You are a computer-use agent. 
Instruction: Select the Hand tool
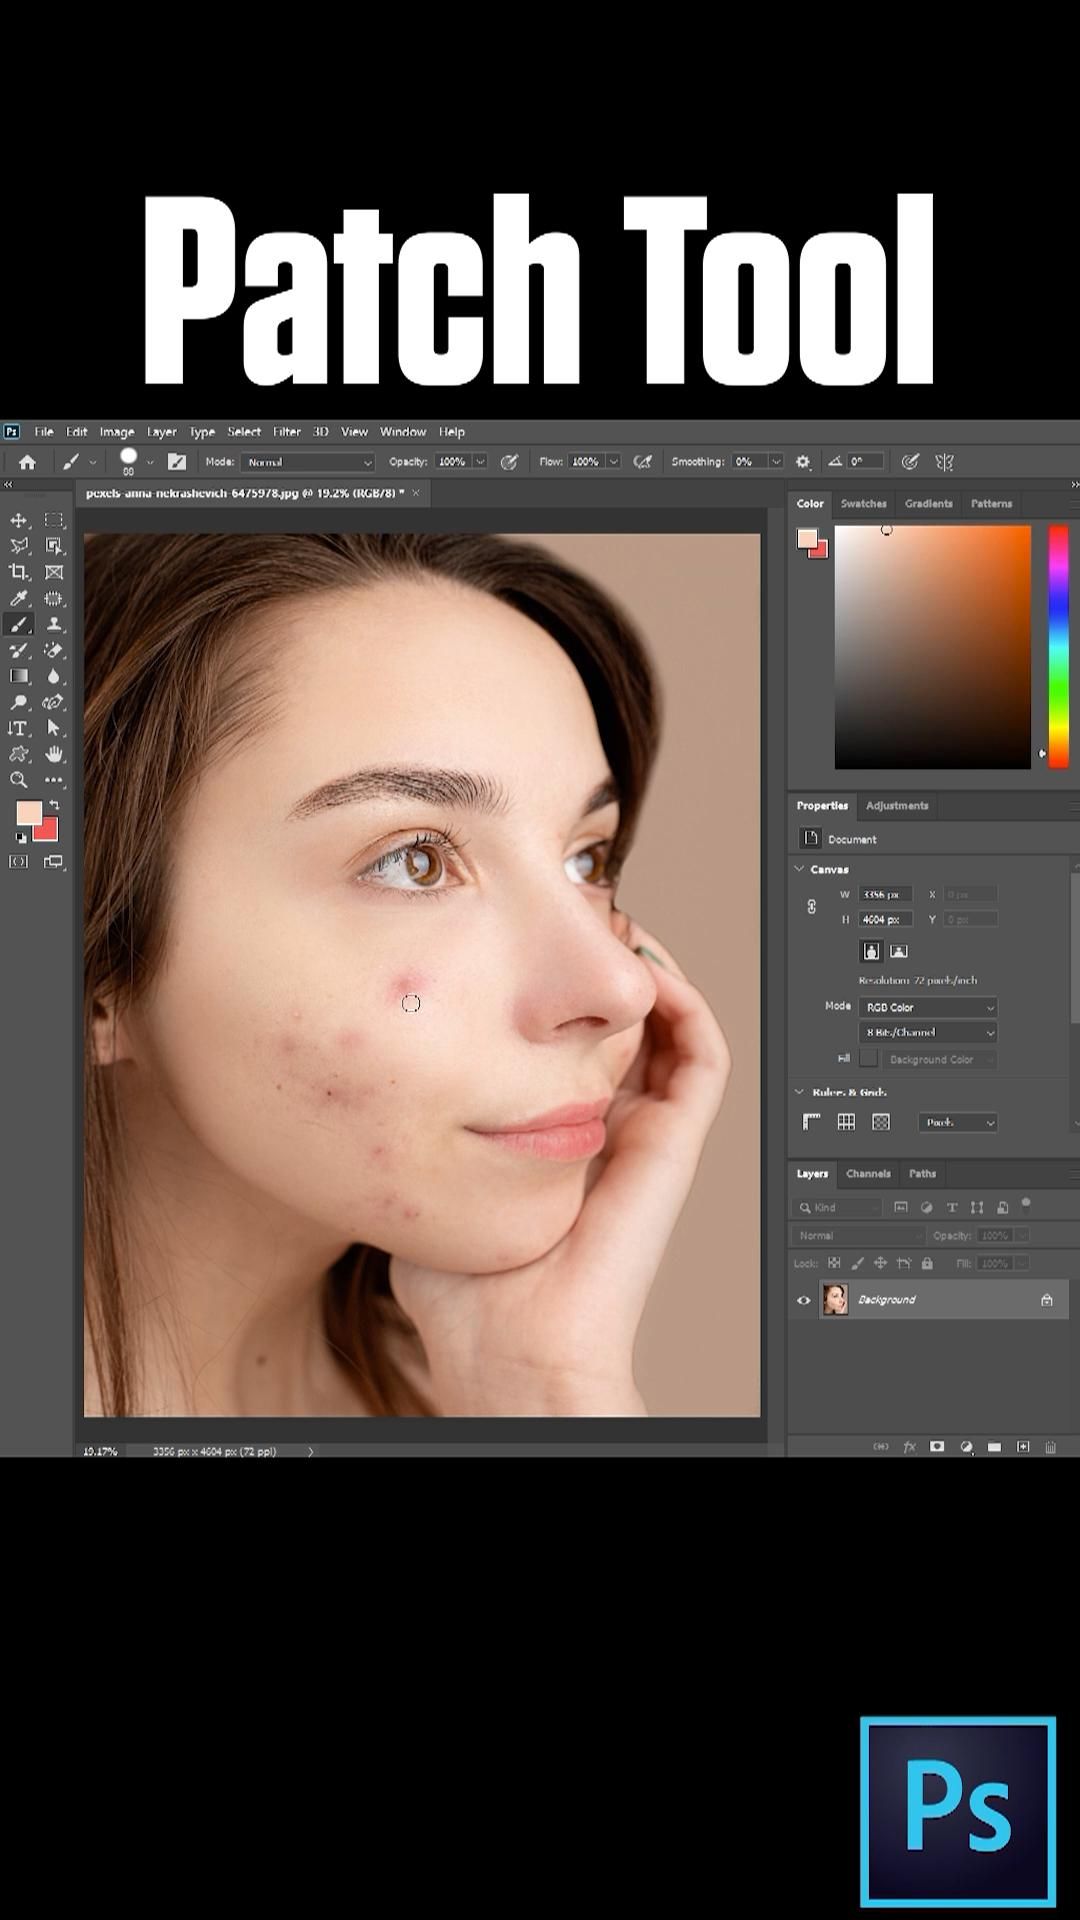(54, 754)
